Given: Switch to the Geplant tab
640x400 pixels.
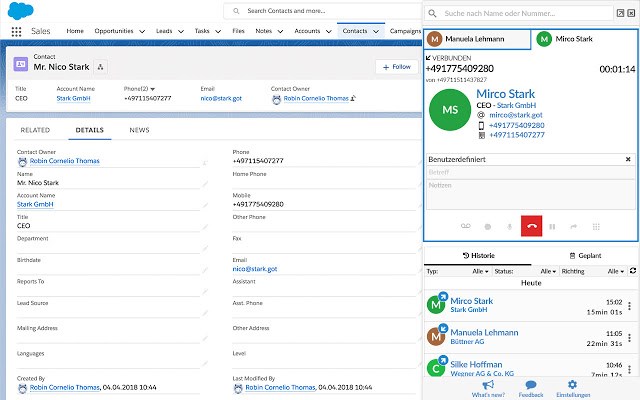Looking at the screenshot, I should point(585,256).
